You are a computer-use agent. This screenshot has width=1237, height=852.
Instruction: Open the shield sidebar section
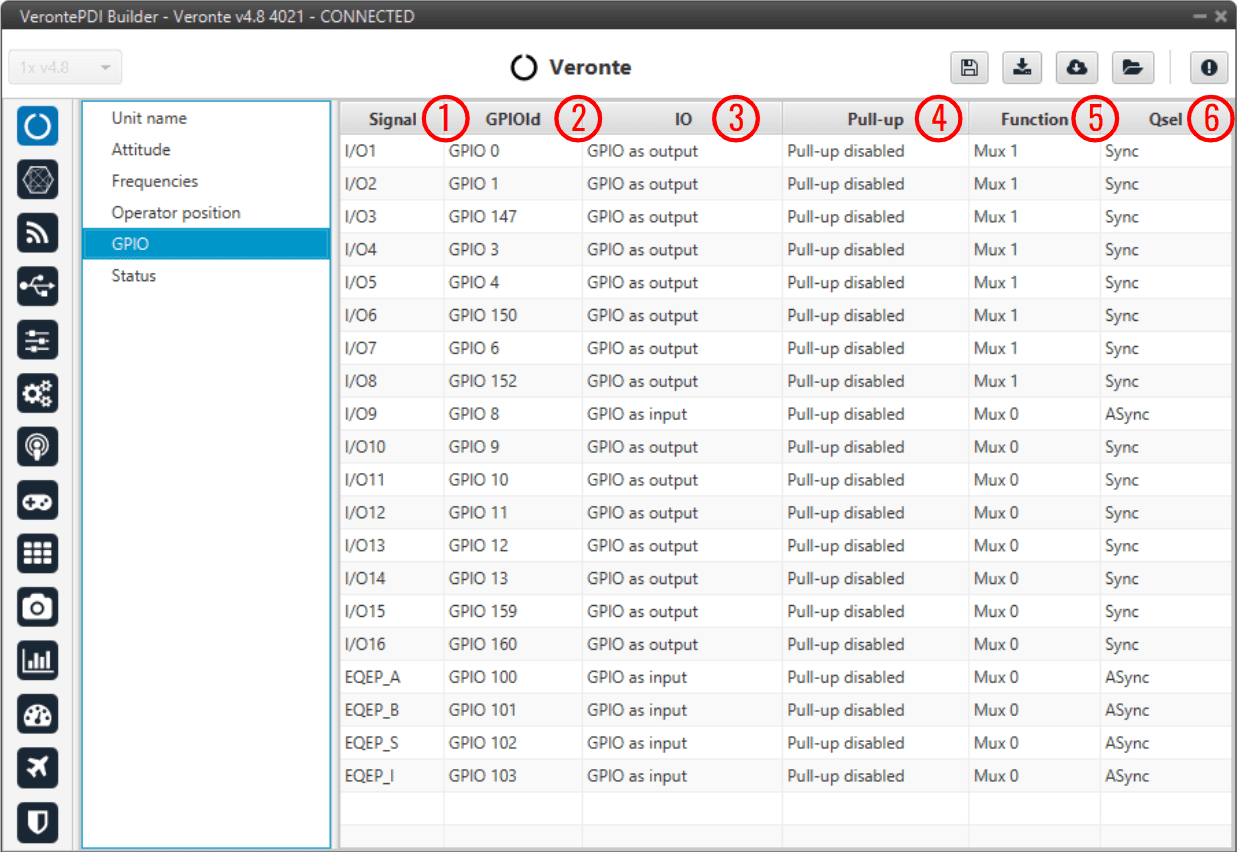pos(38,820)
